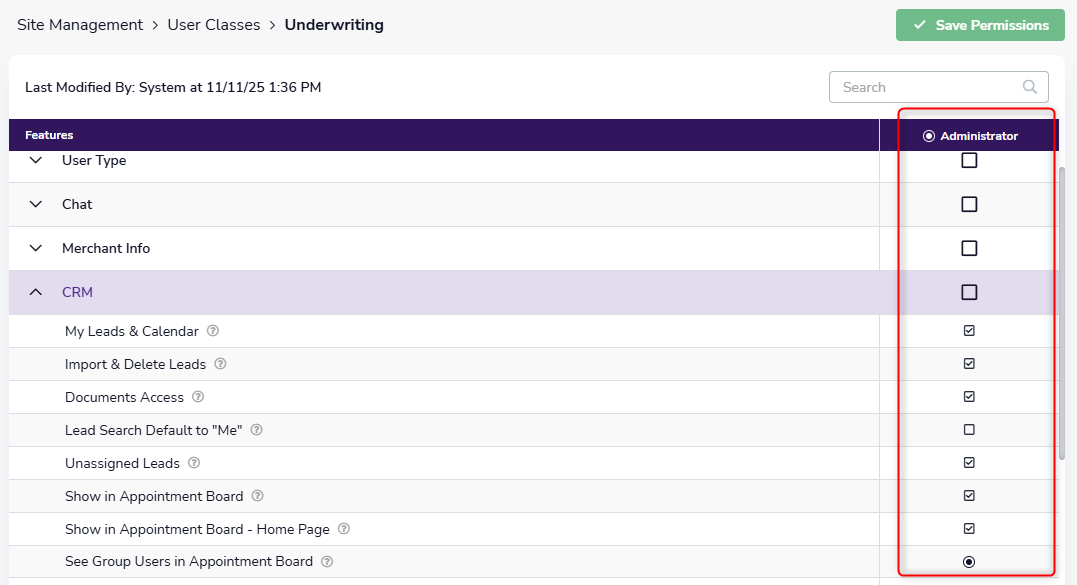Open User Classes breadcrumb link
This screenshot has width=1077, height=585.
tap(214, 25)
